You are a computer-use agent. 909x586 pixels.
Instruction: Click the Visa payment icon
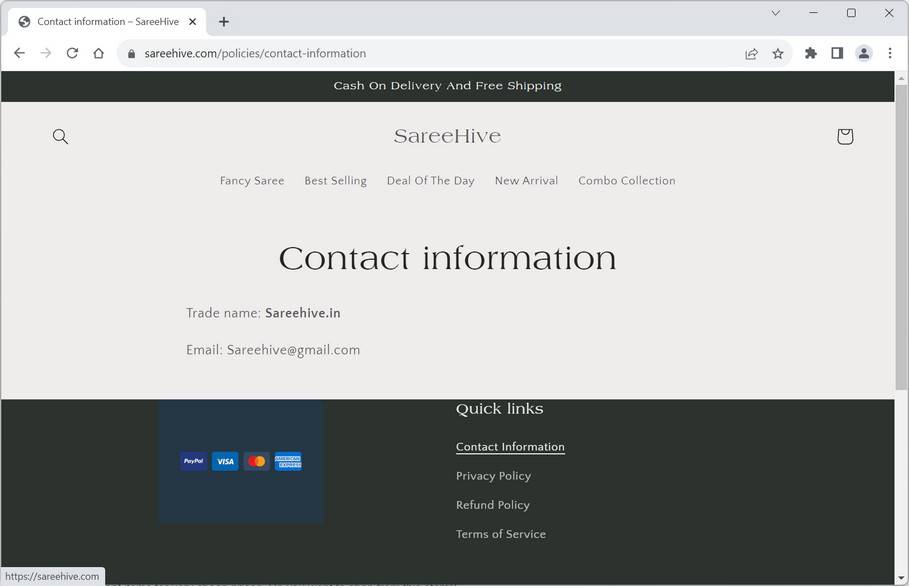coord(224,461)
